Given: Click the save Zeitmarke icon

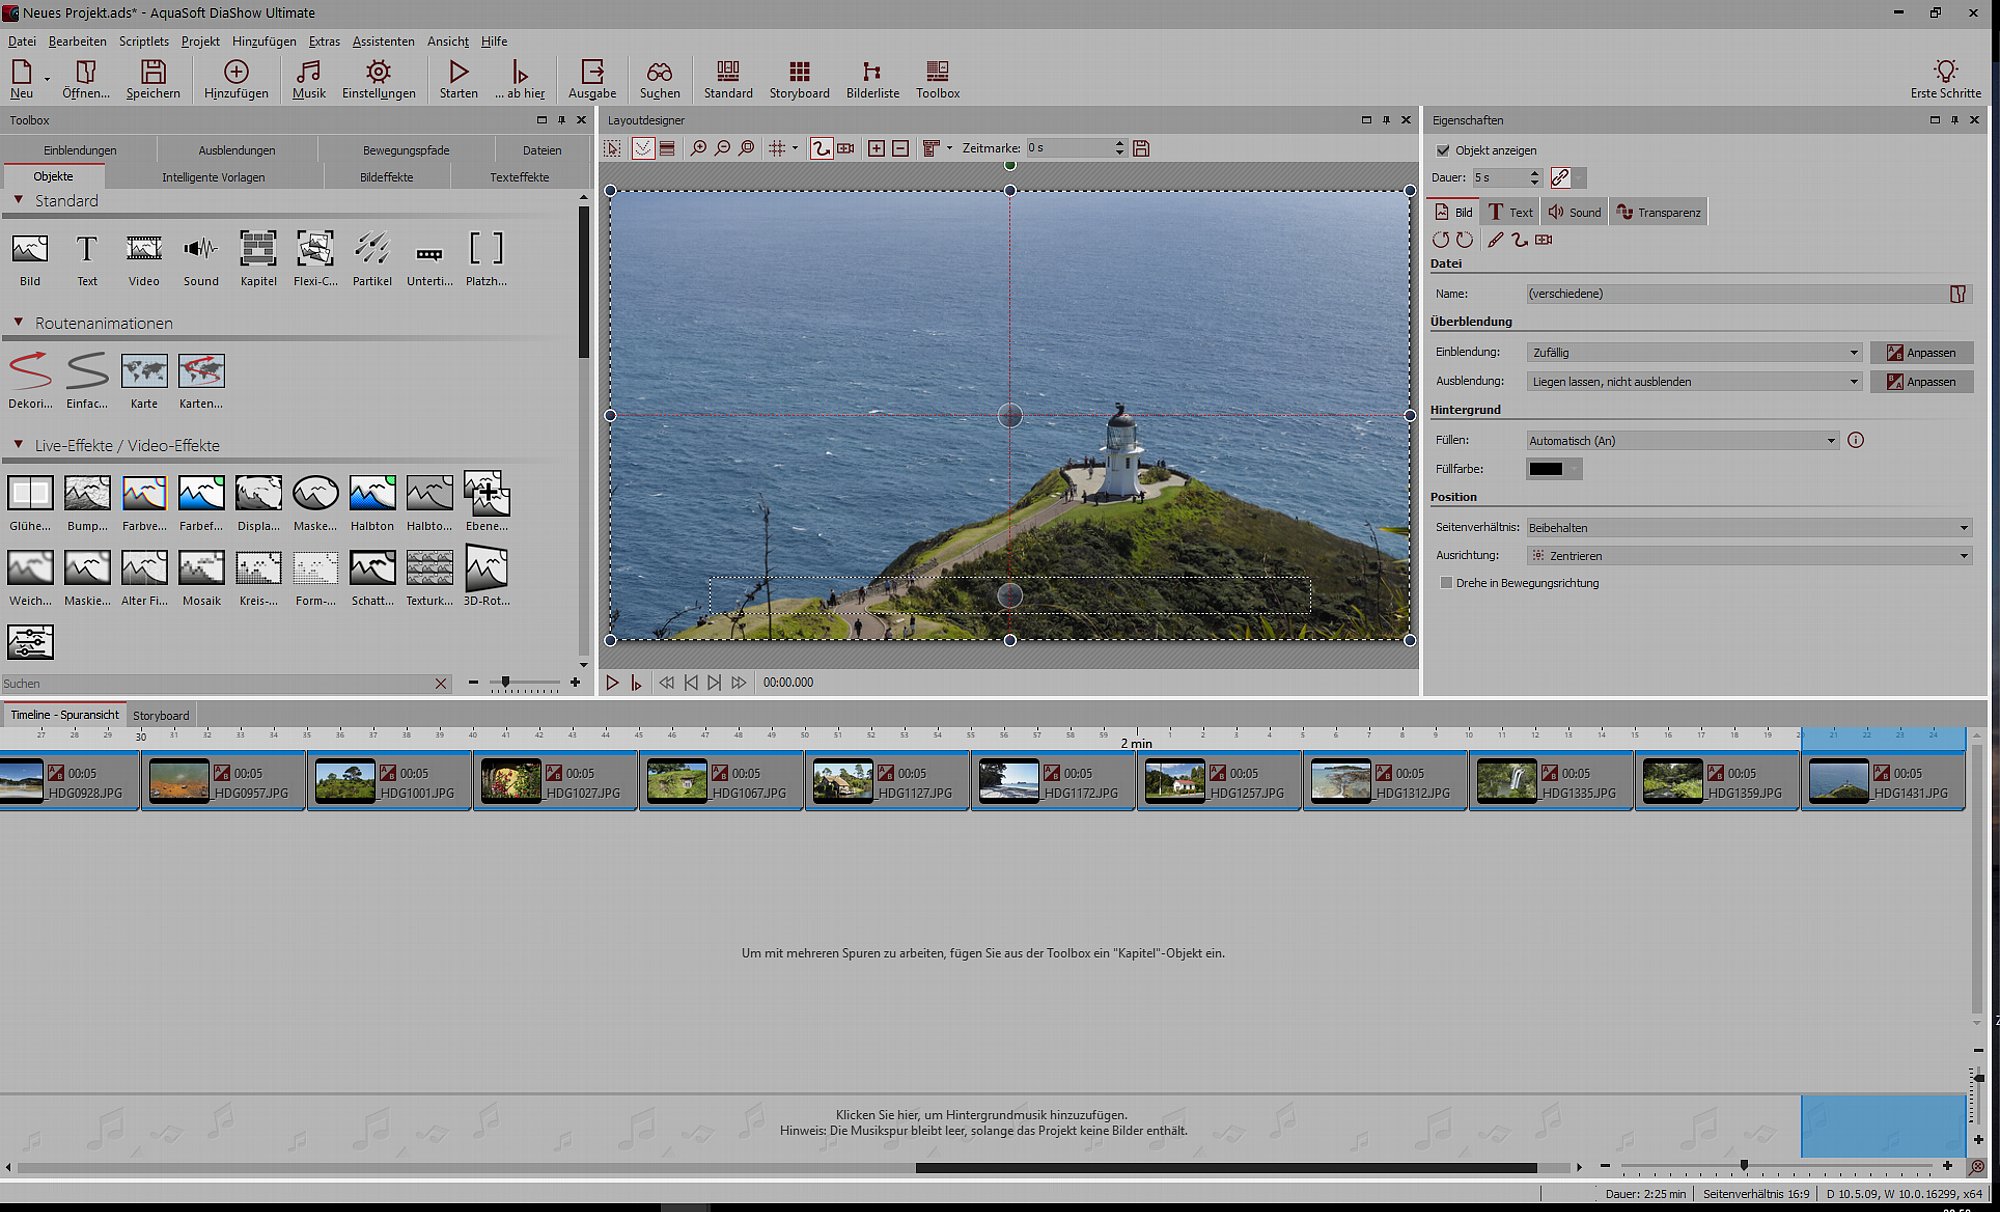Looking at the screenshot, I should pyautogui.click(x=1141, y=148).
